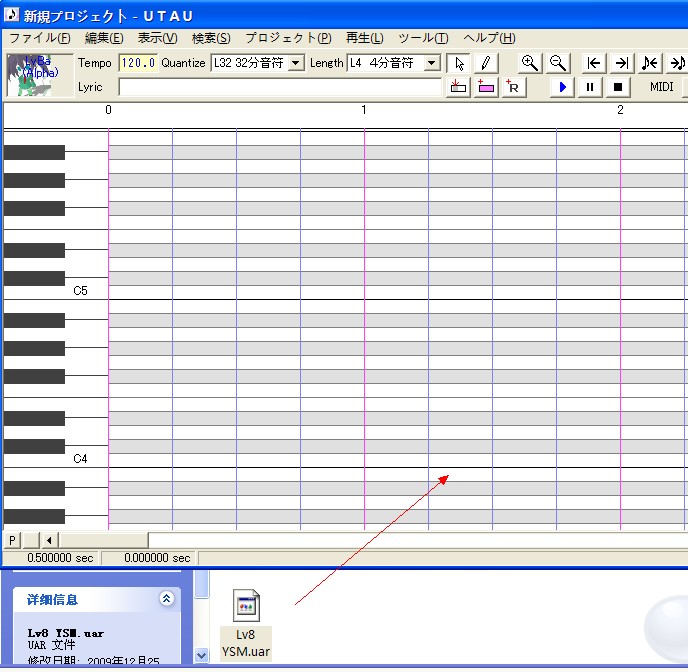Zoom out with magnifier minus icon
The height and width of the screenshot is (672, 688).
(558, 63)
